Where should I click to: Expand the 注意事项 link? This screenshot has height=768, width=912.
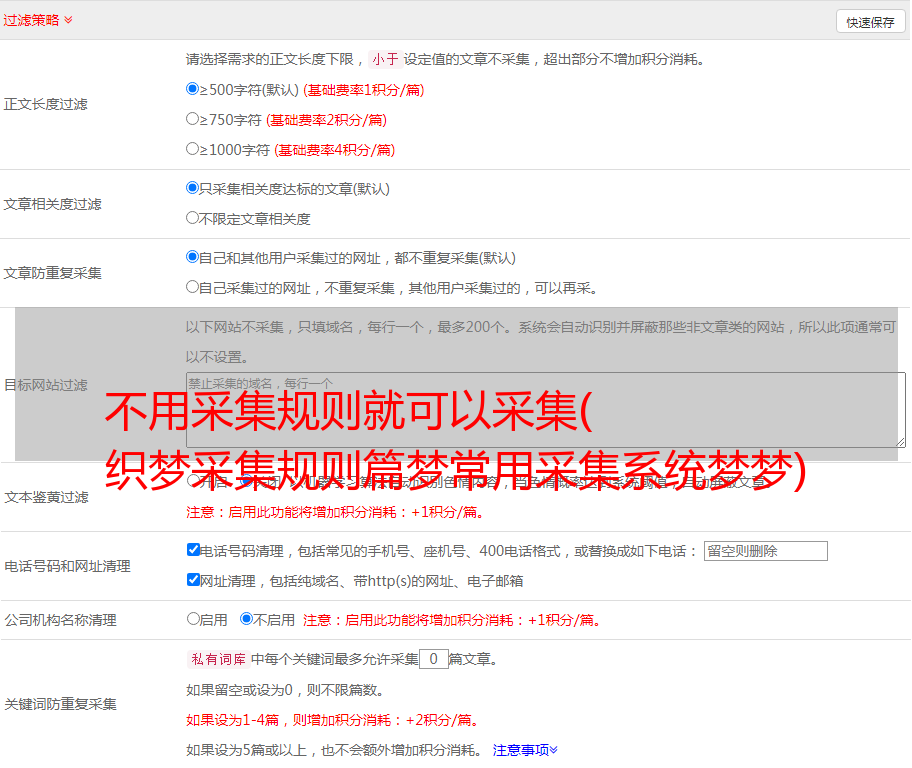pos(525,750)
